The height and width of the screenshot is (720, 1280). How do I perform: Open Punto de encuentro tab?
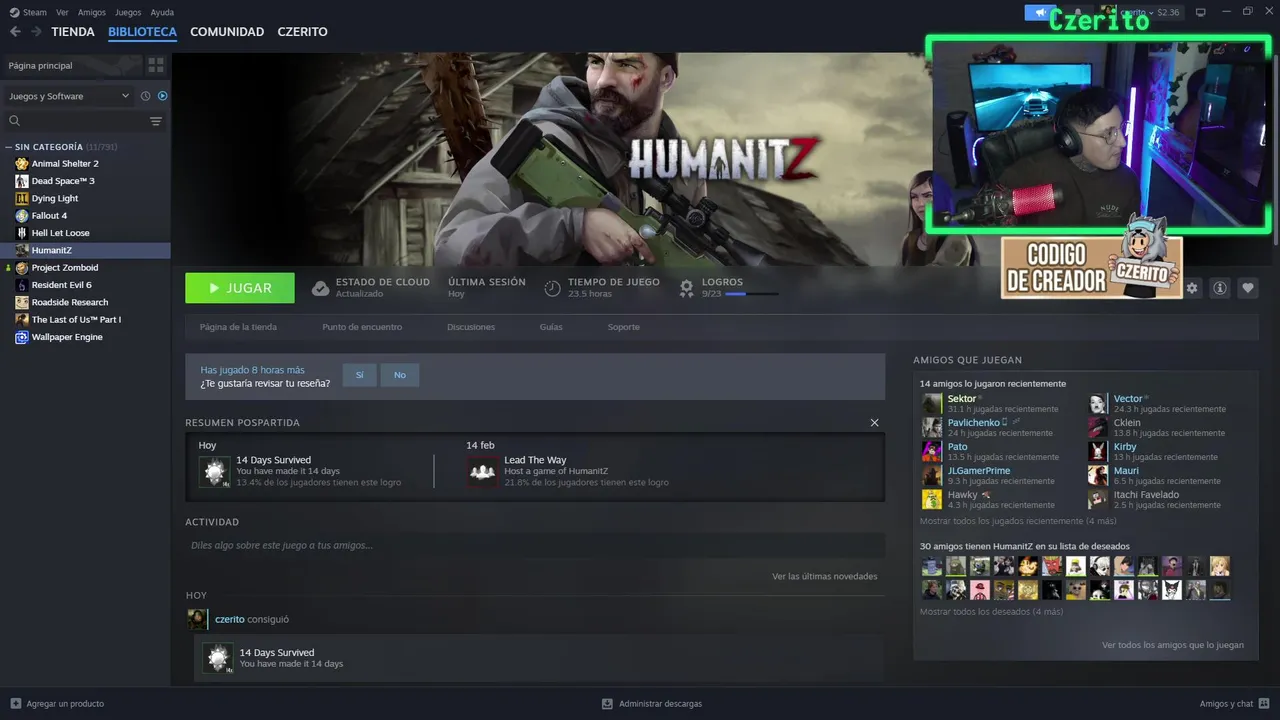pyautogui.click(x=362, y=327)
